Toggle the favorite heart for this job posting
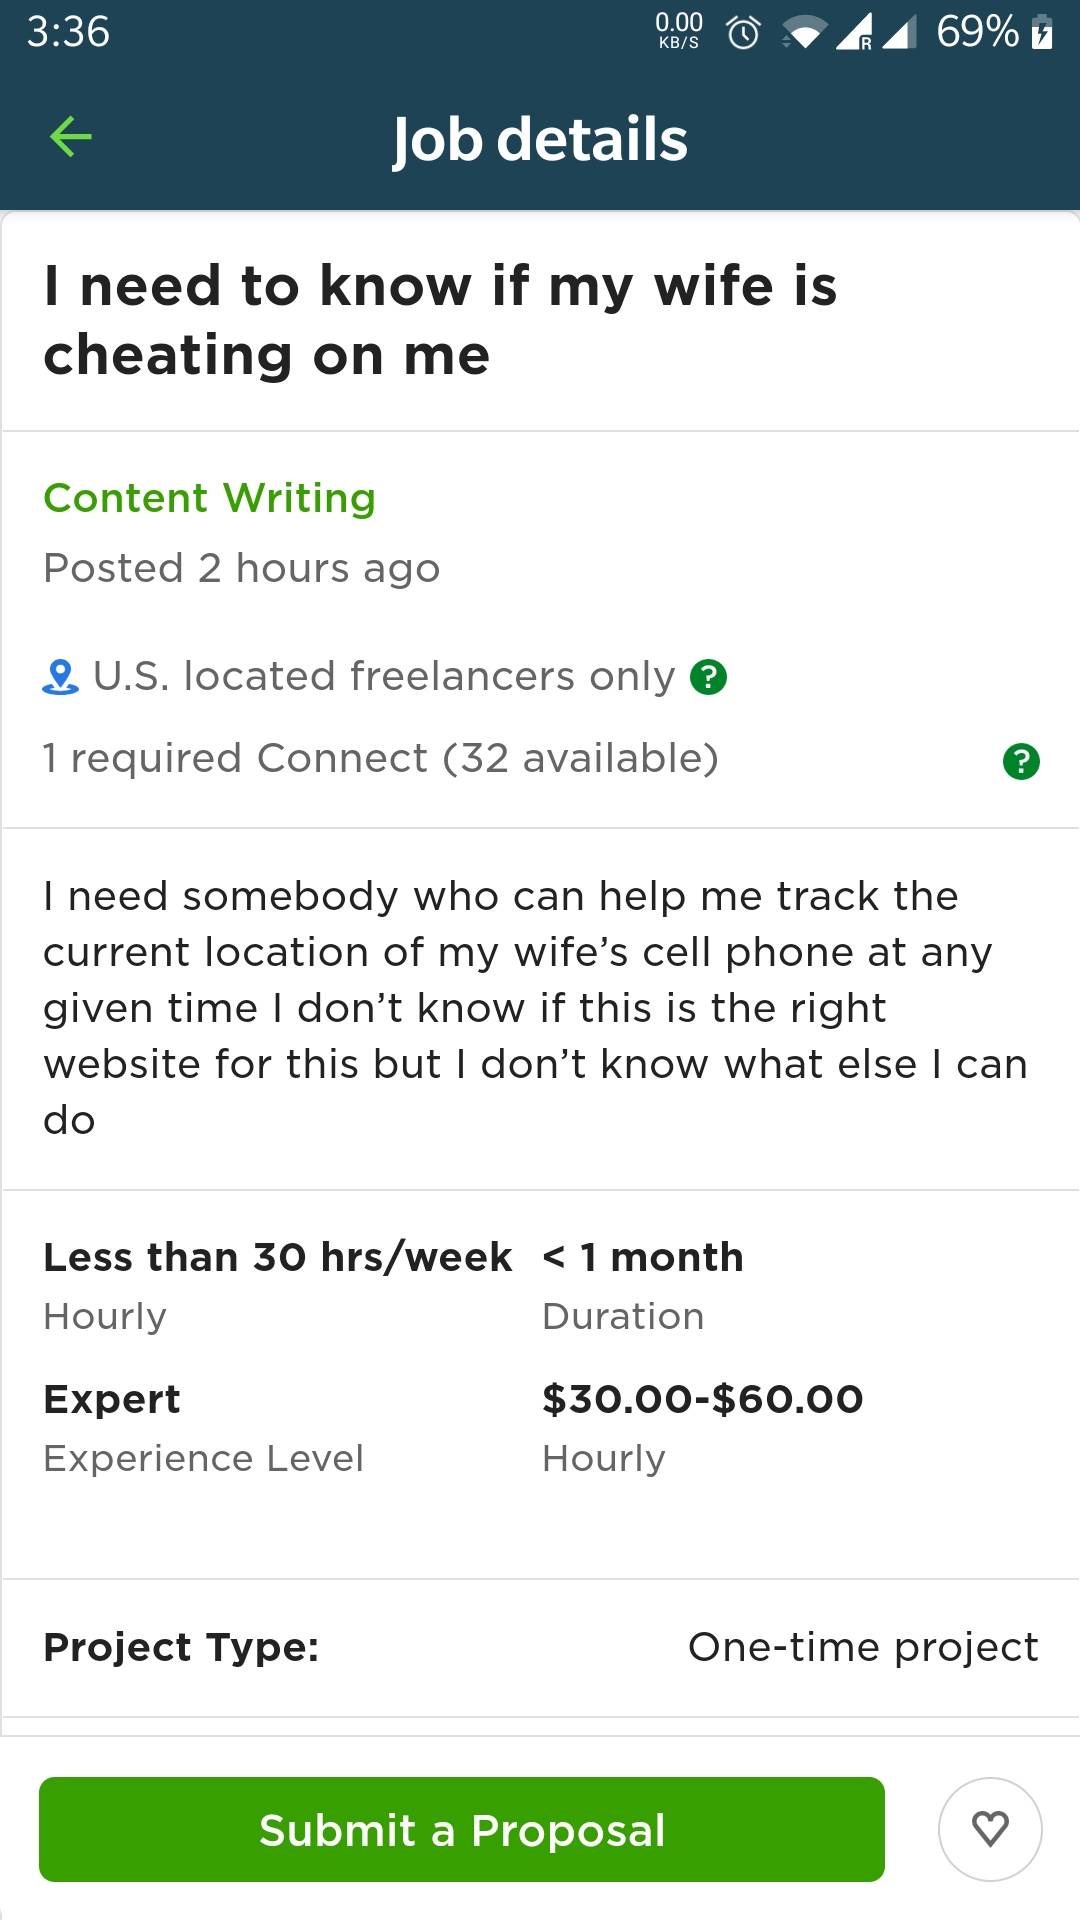 989,1829
